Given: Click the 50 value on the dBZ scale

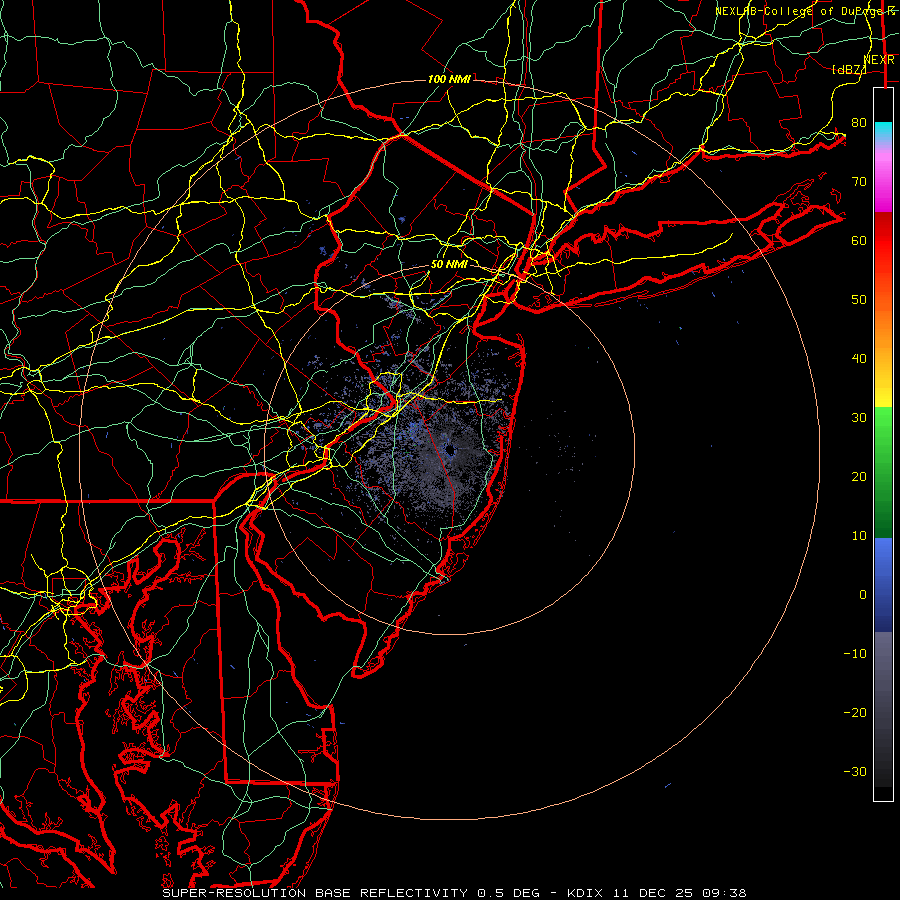Looking at the screenshot, I should (x=859, y=300).
